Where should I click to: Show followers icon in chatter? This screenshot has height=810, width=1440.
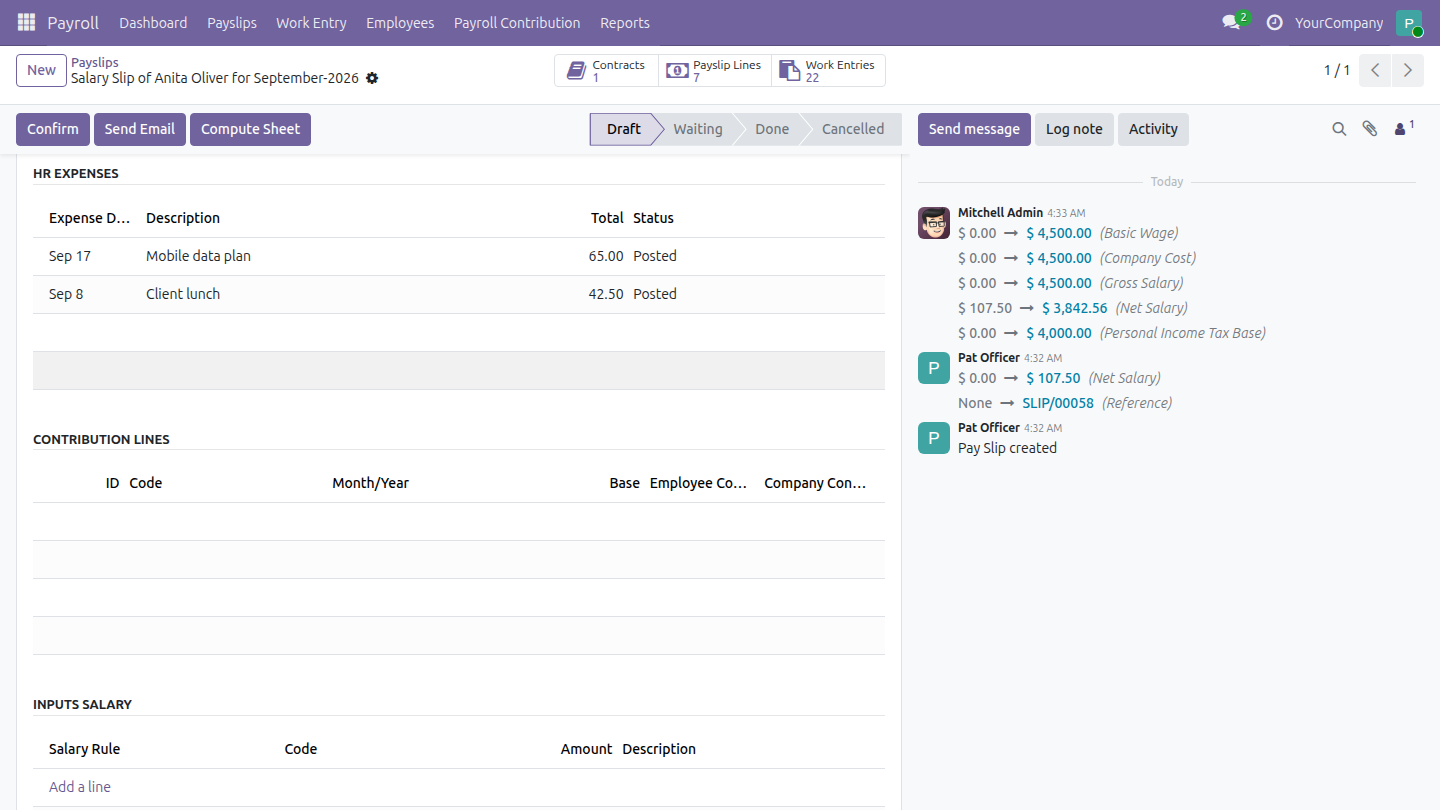[x=1404, y=128]
